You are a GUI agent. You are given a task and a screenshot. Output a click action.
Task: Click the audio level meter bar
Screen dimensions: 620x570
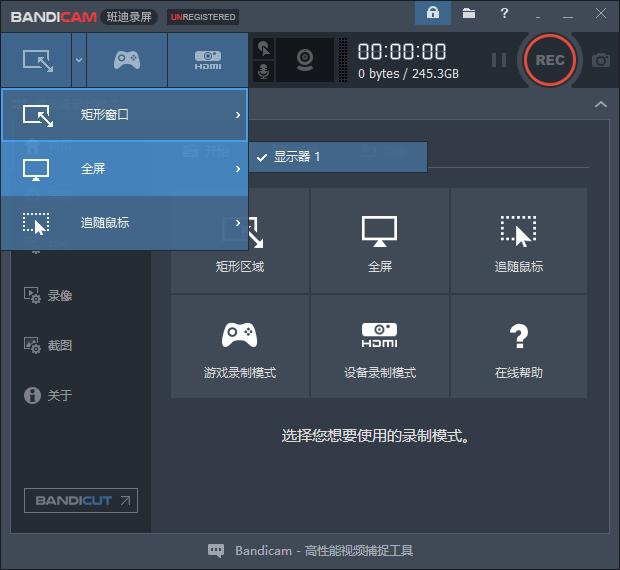pos(343,60)
